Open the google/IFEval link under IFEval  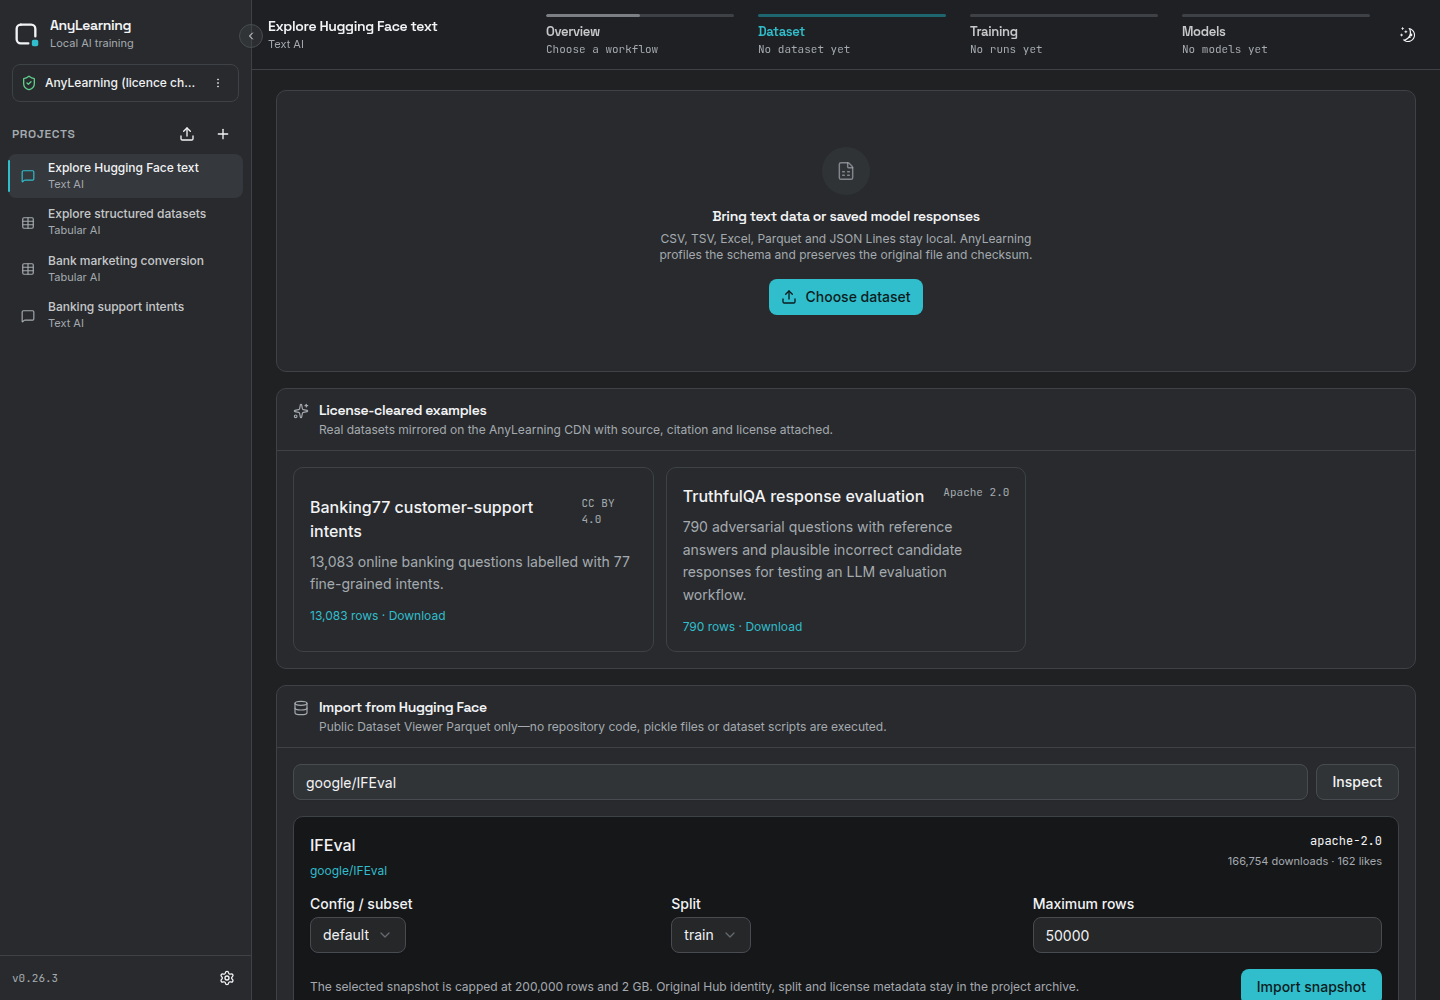348,871
